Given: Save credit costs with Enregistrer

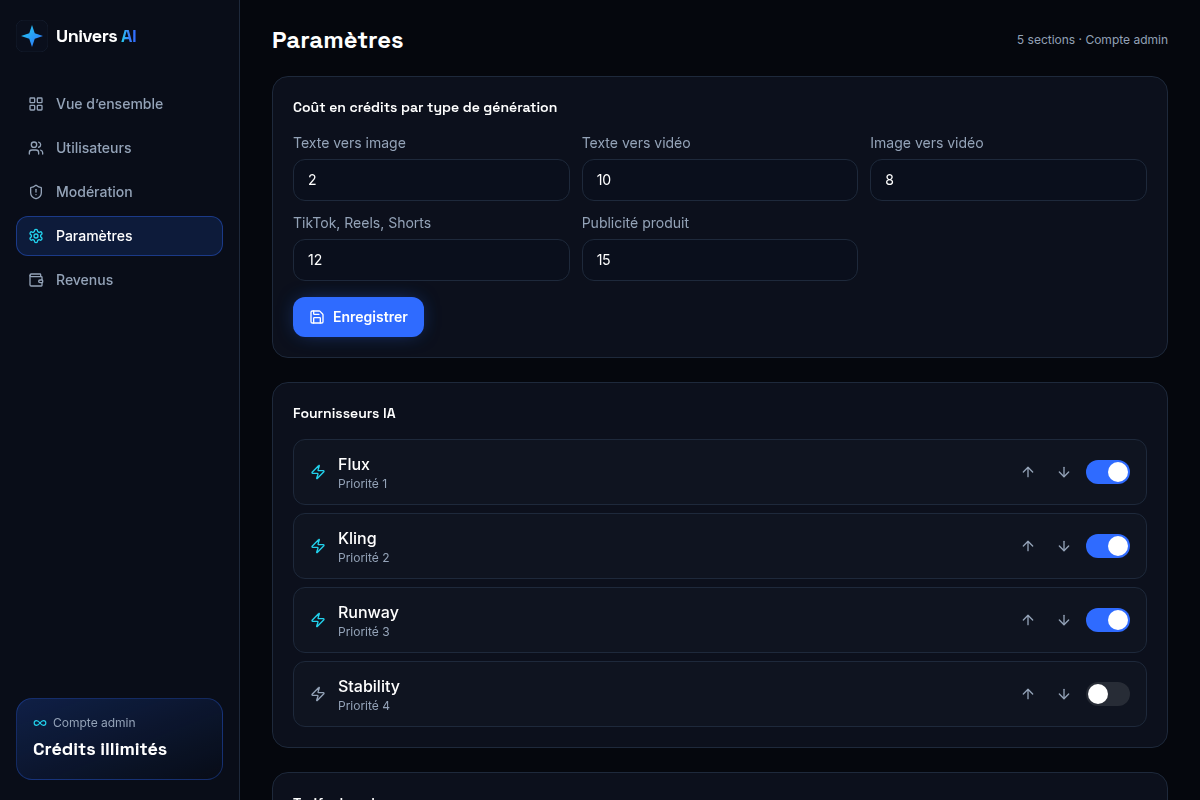Looking at the screenshot, I should (x=358, y=317).
